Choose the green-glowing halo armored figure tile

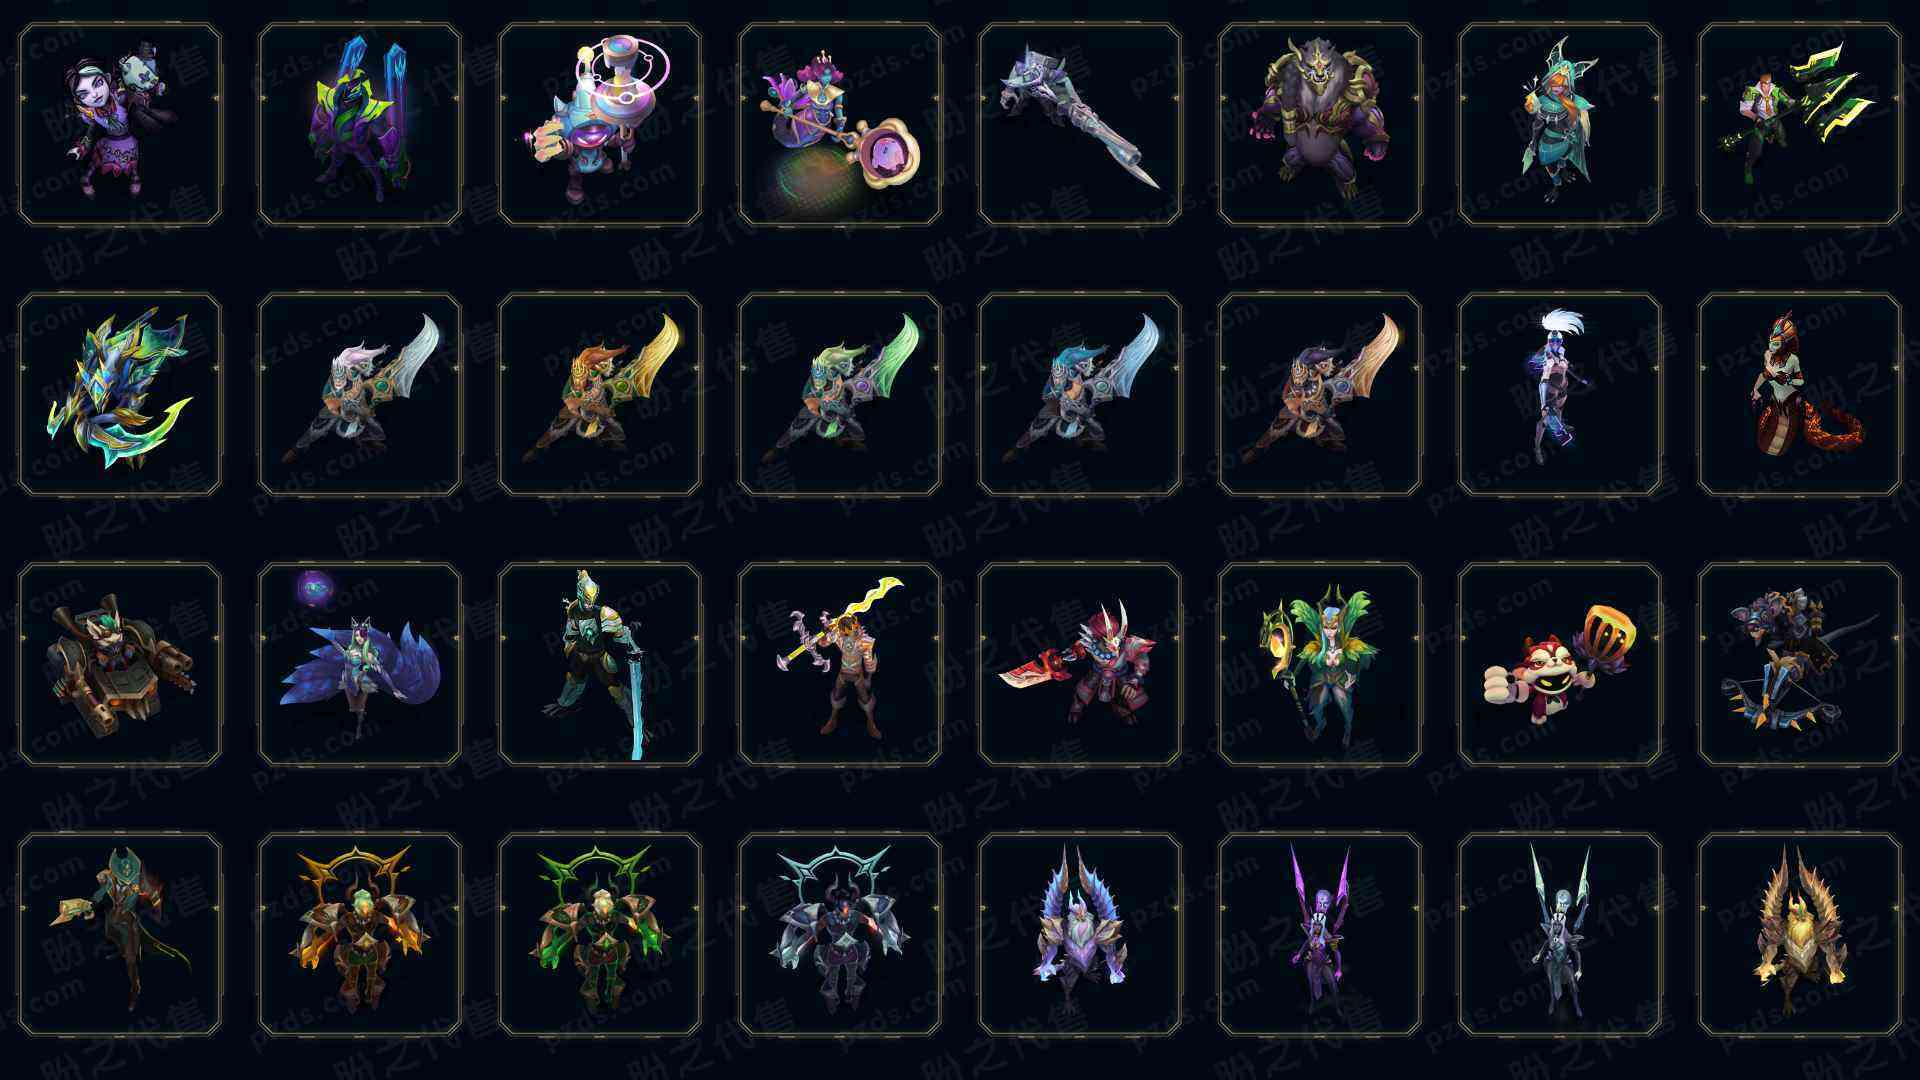coord(600,934)
